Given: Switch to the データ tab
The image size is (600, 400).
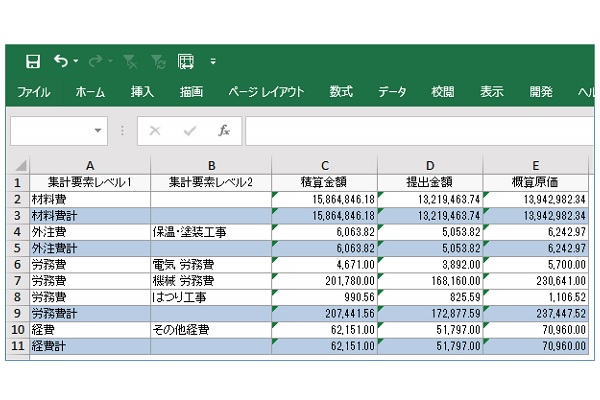Looking at the screenshot, I should pos(392,92).
